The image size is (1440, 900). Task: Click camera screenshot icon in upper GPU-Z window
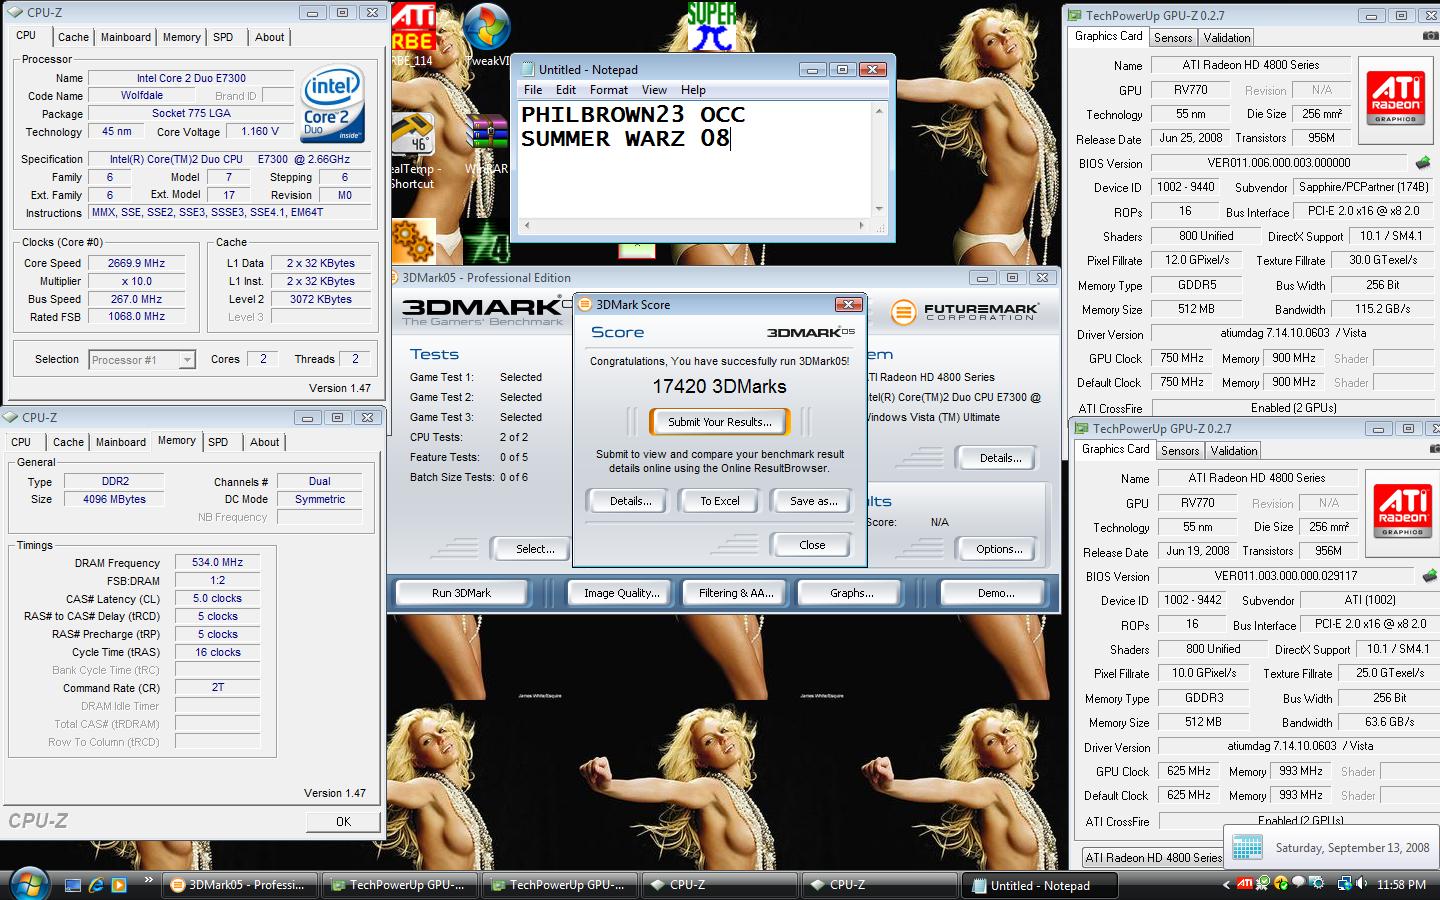1431,36
